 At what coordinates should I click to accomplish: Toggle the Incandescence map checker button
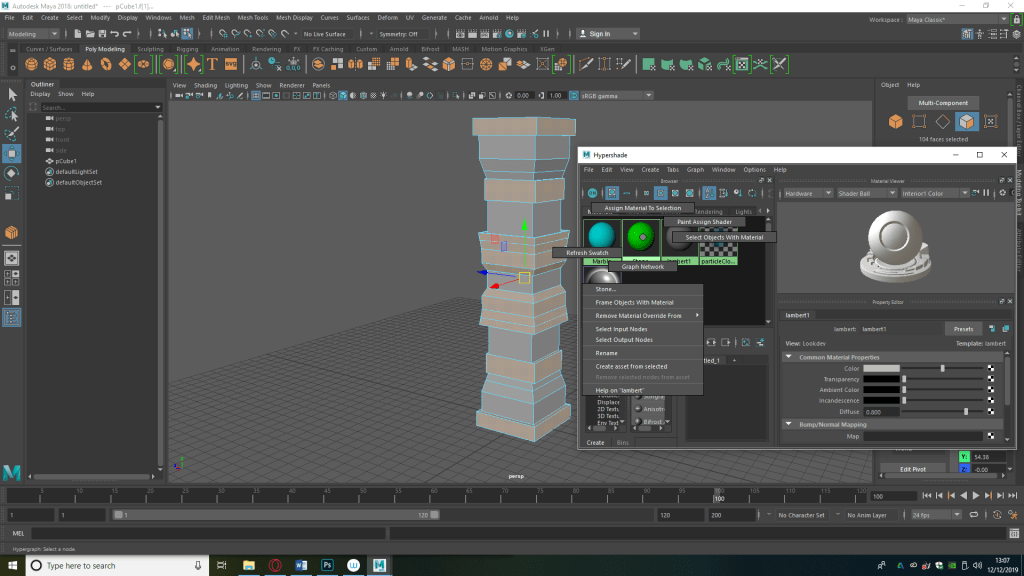click(991, 400)
